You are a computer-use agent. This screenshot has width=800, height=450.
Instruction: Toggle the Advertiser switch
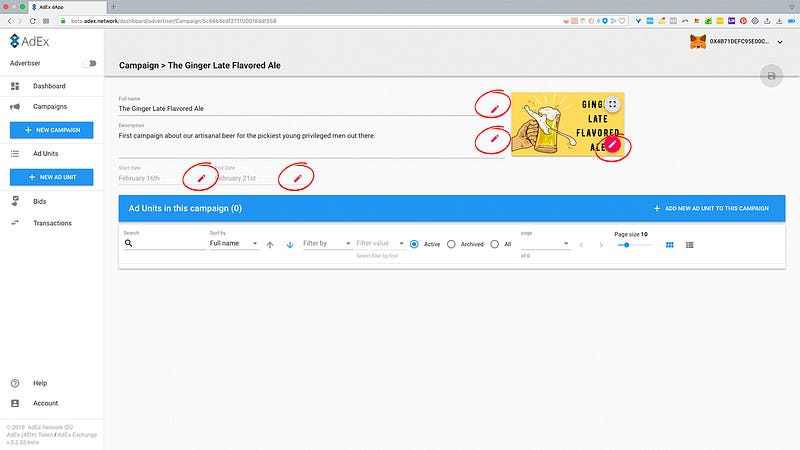(90, 63)
